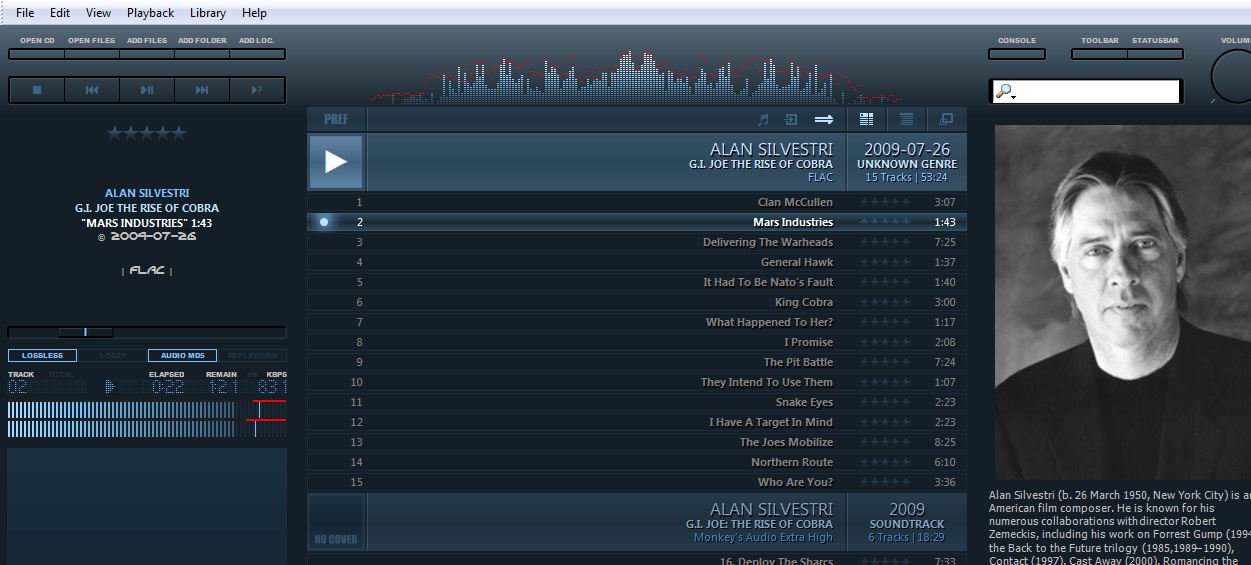Select track King Cobra
Viewport: 1251px width, 565px height.
point(637,302)
